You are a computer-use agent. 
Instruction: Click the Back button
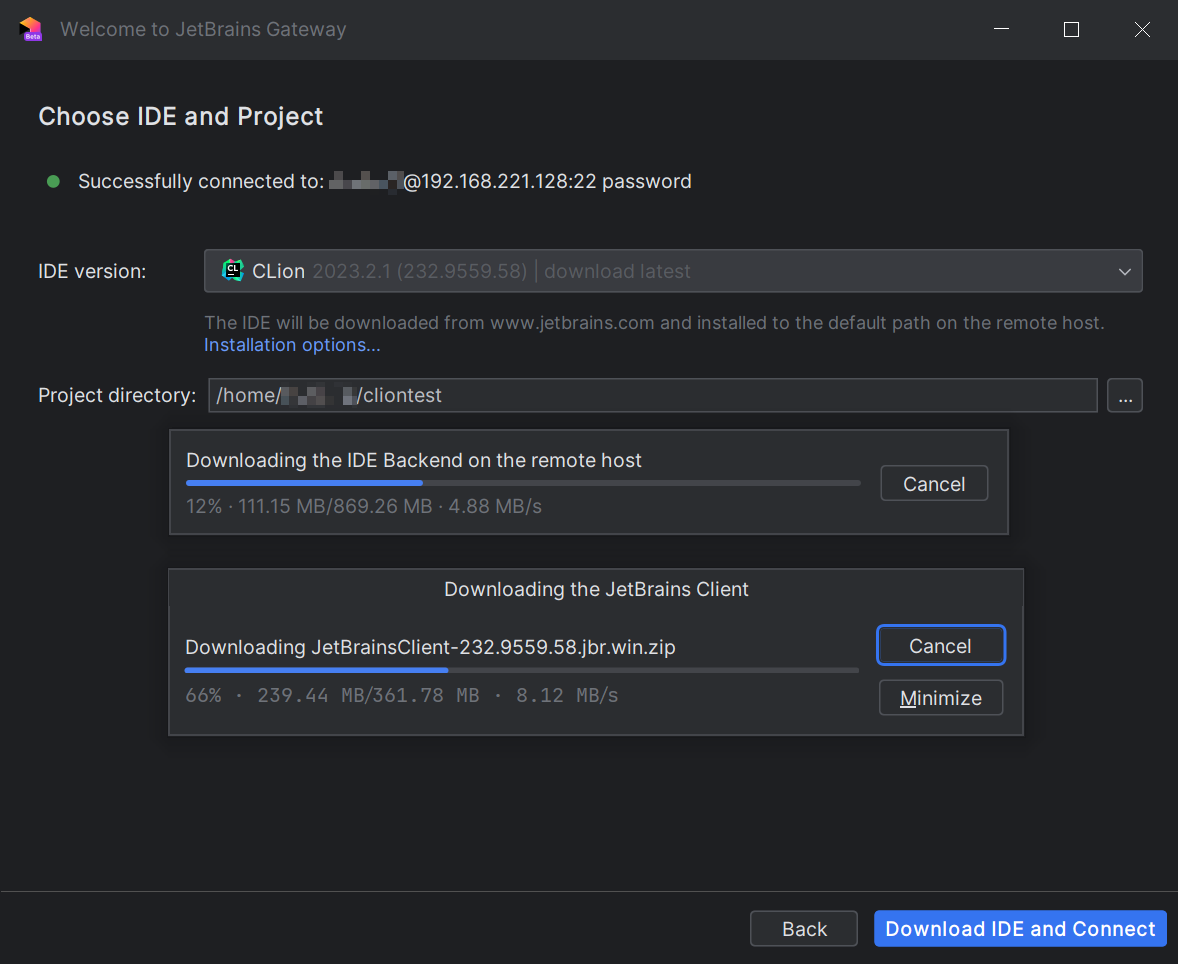(x=803, y=929)
